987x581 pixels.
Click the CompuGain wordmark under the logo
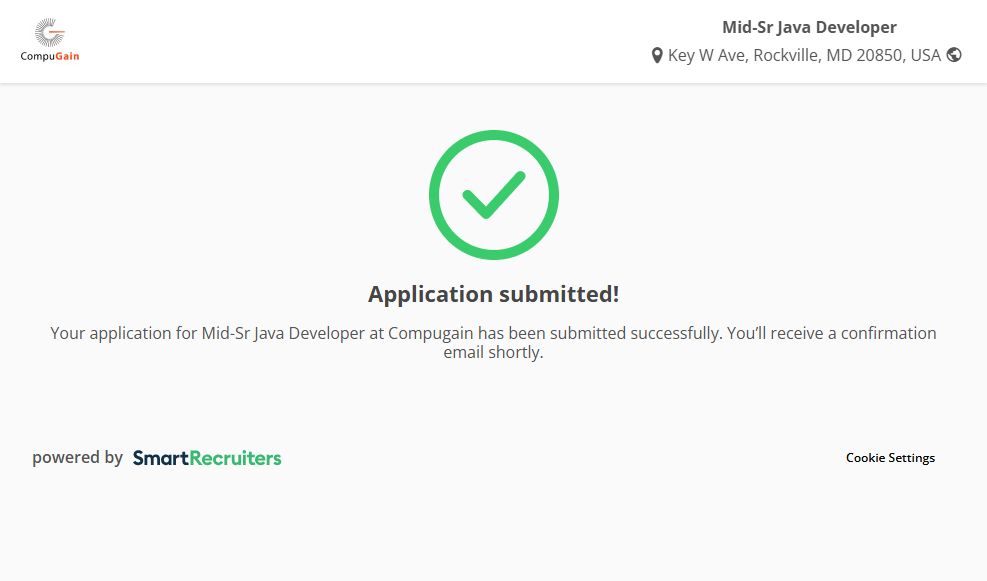coord(50,57)
